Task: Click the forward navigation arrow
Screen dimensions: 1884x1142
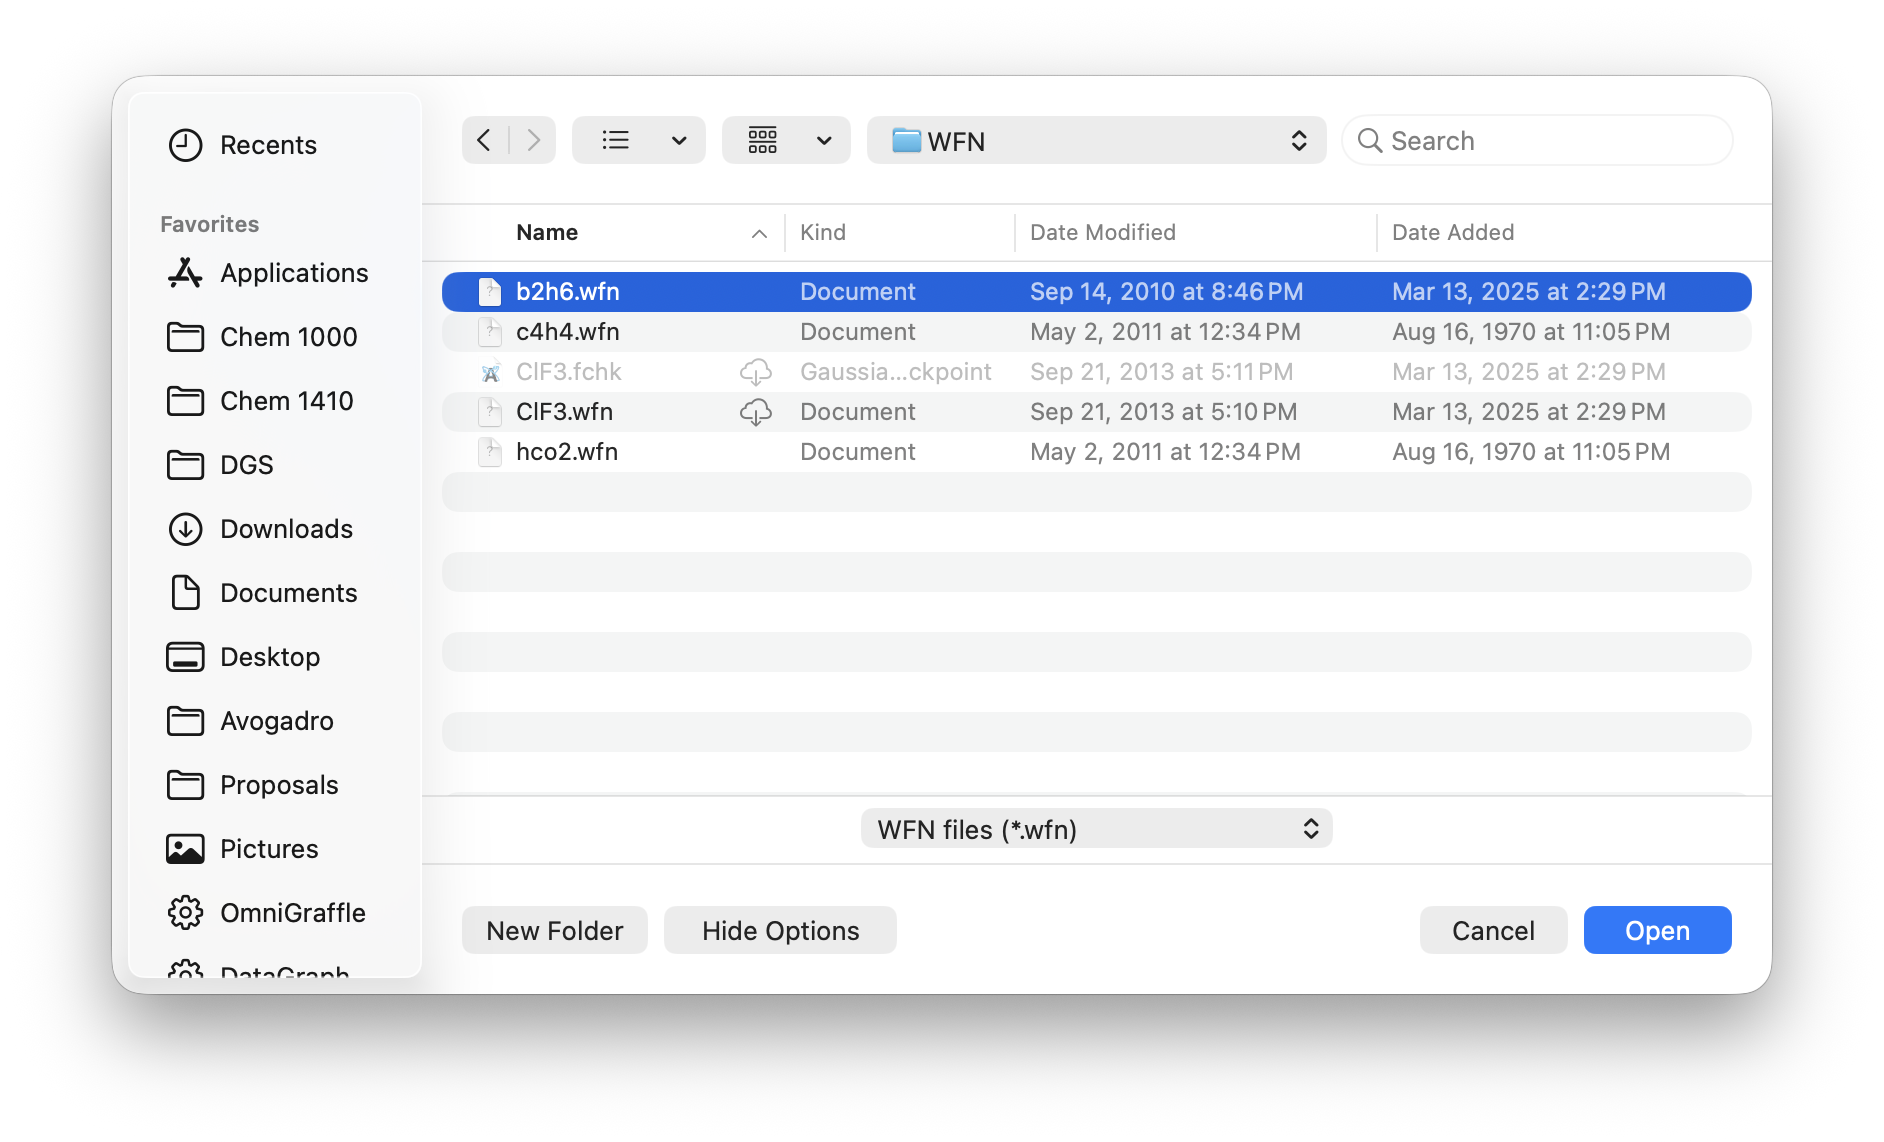Action: click(x=533, y=140)
